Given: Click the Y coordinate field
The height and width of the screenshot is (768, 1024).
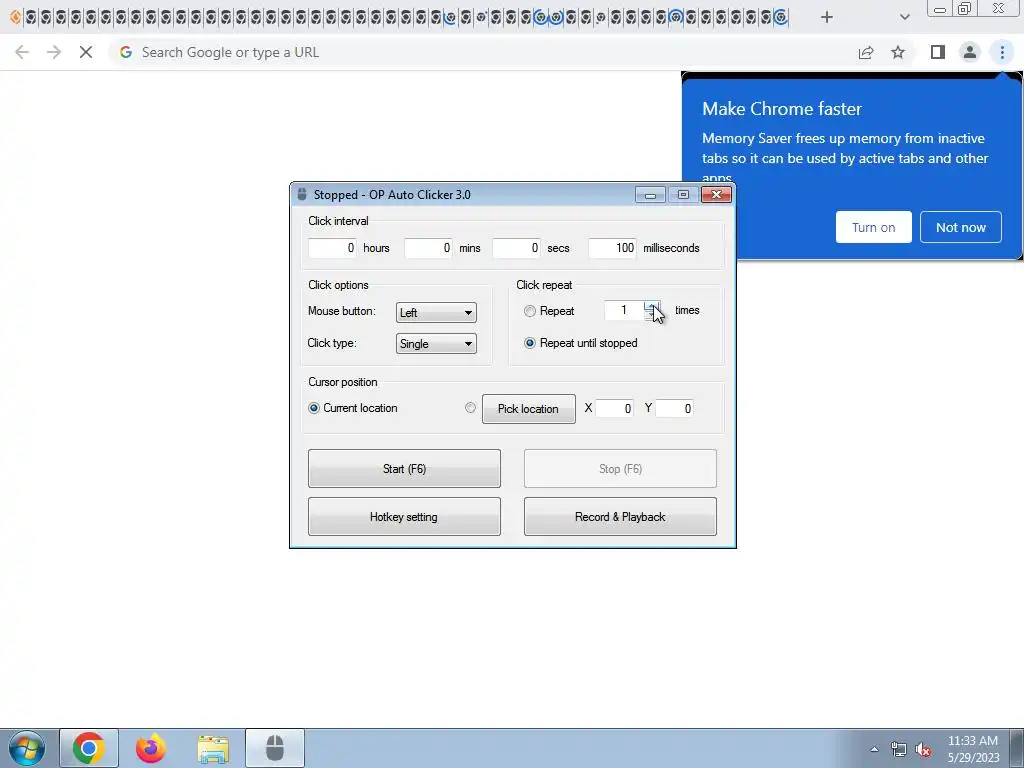Looking at the screenshot, I should 674,409.
